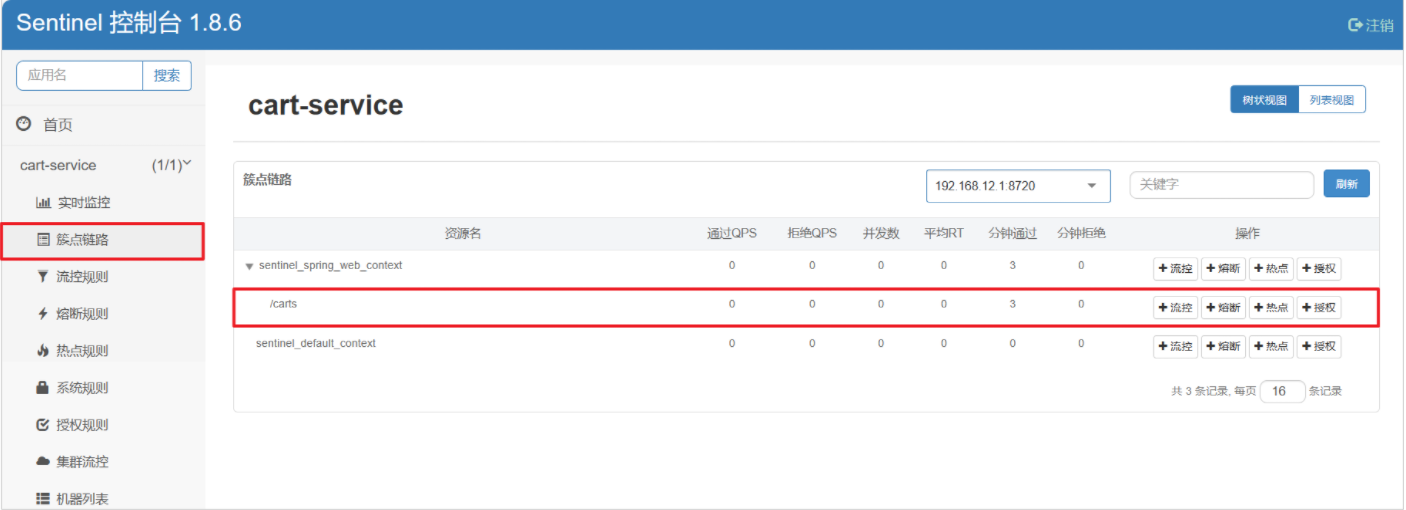The height and width of the screenshot is (510, 1406).
Task: Click the 搜索 search button
Action: point(167,75)
